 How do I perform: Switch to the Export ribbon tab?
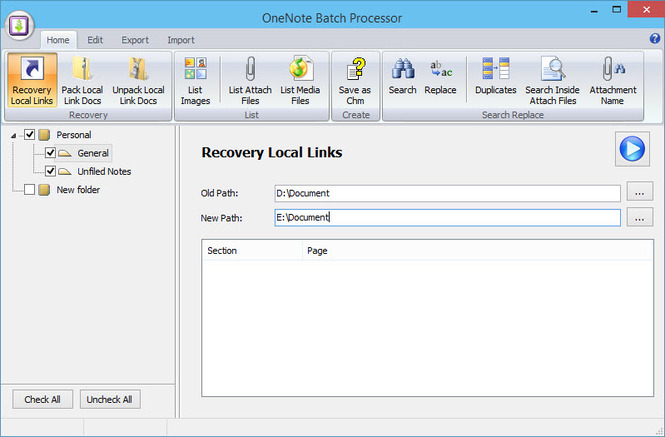135,40
